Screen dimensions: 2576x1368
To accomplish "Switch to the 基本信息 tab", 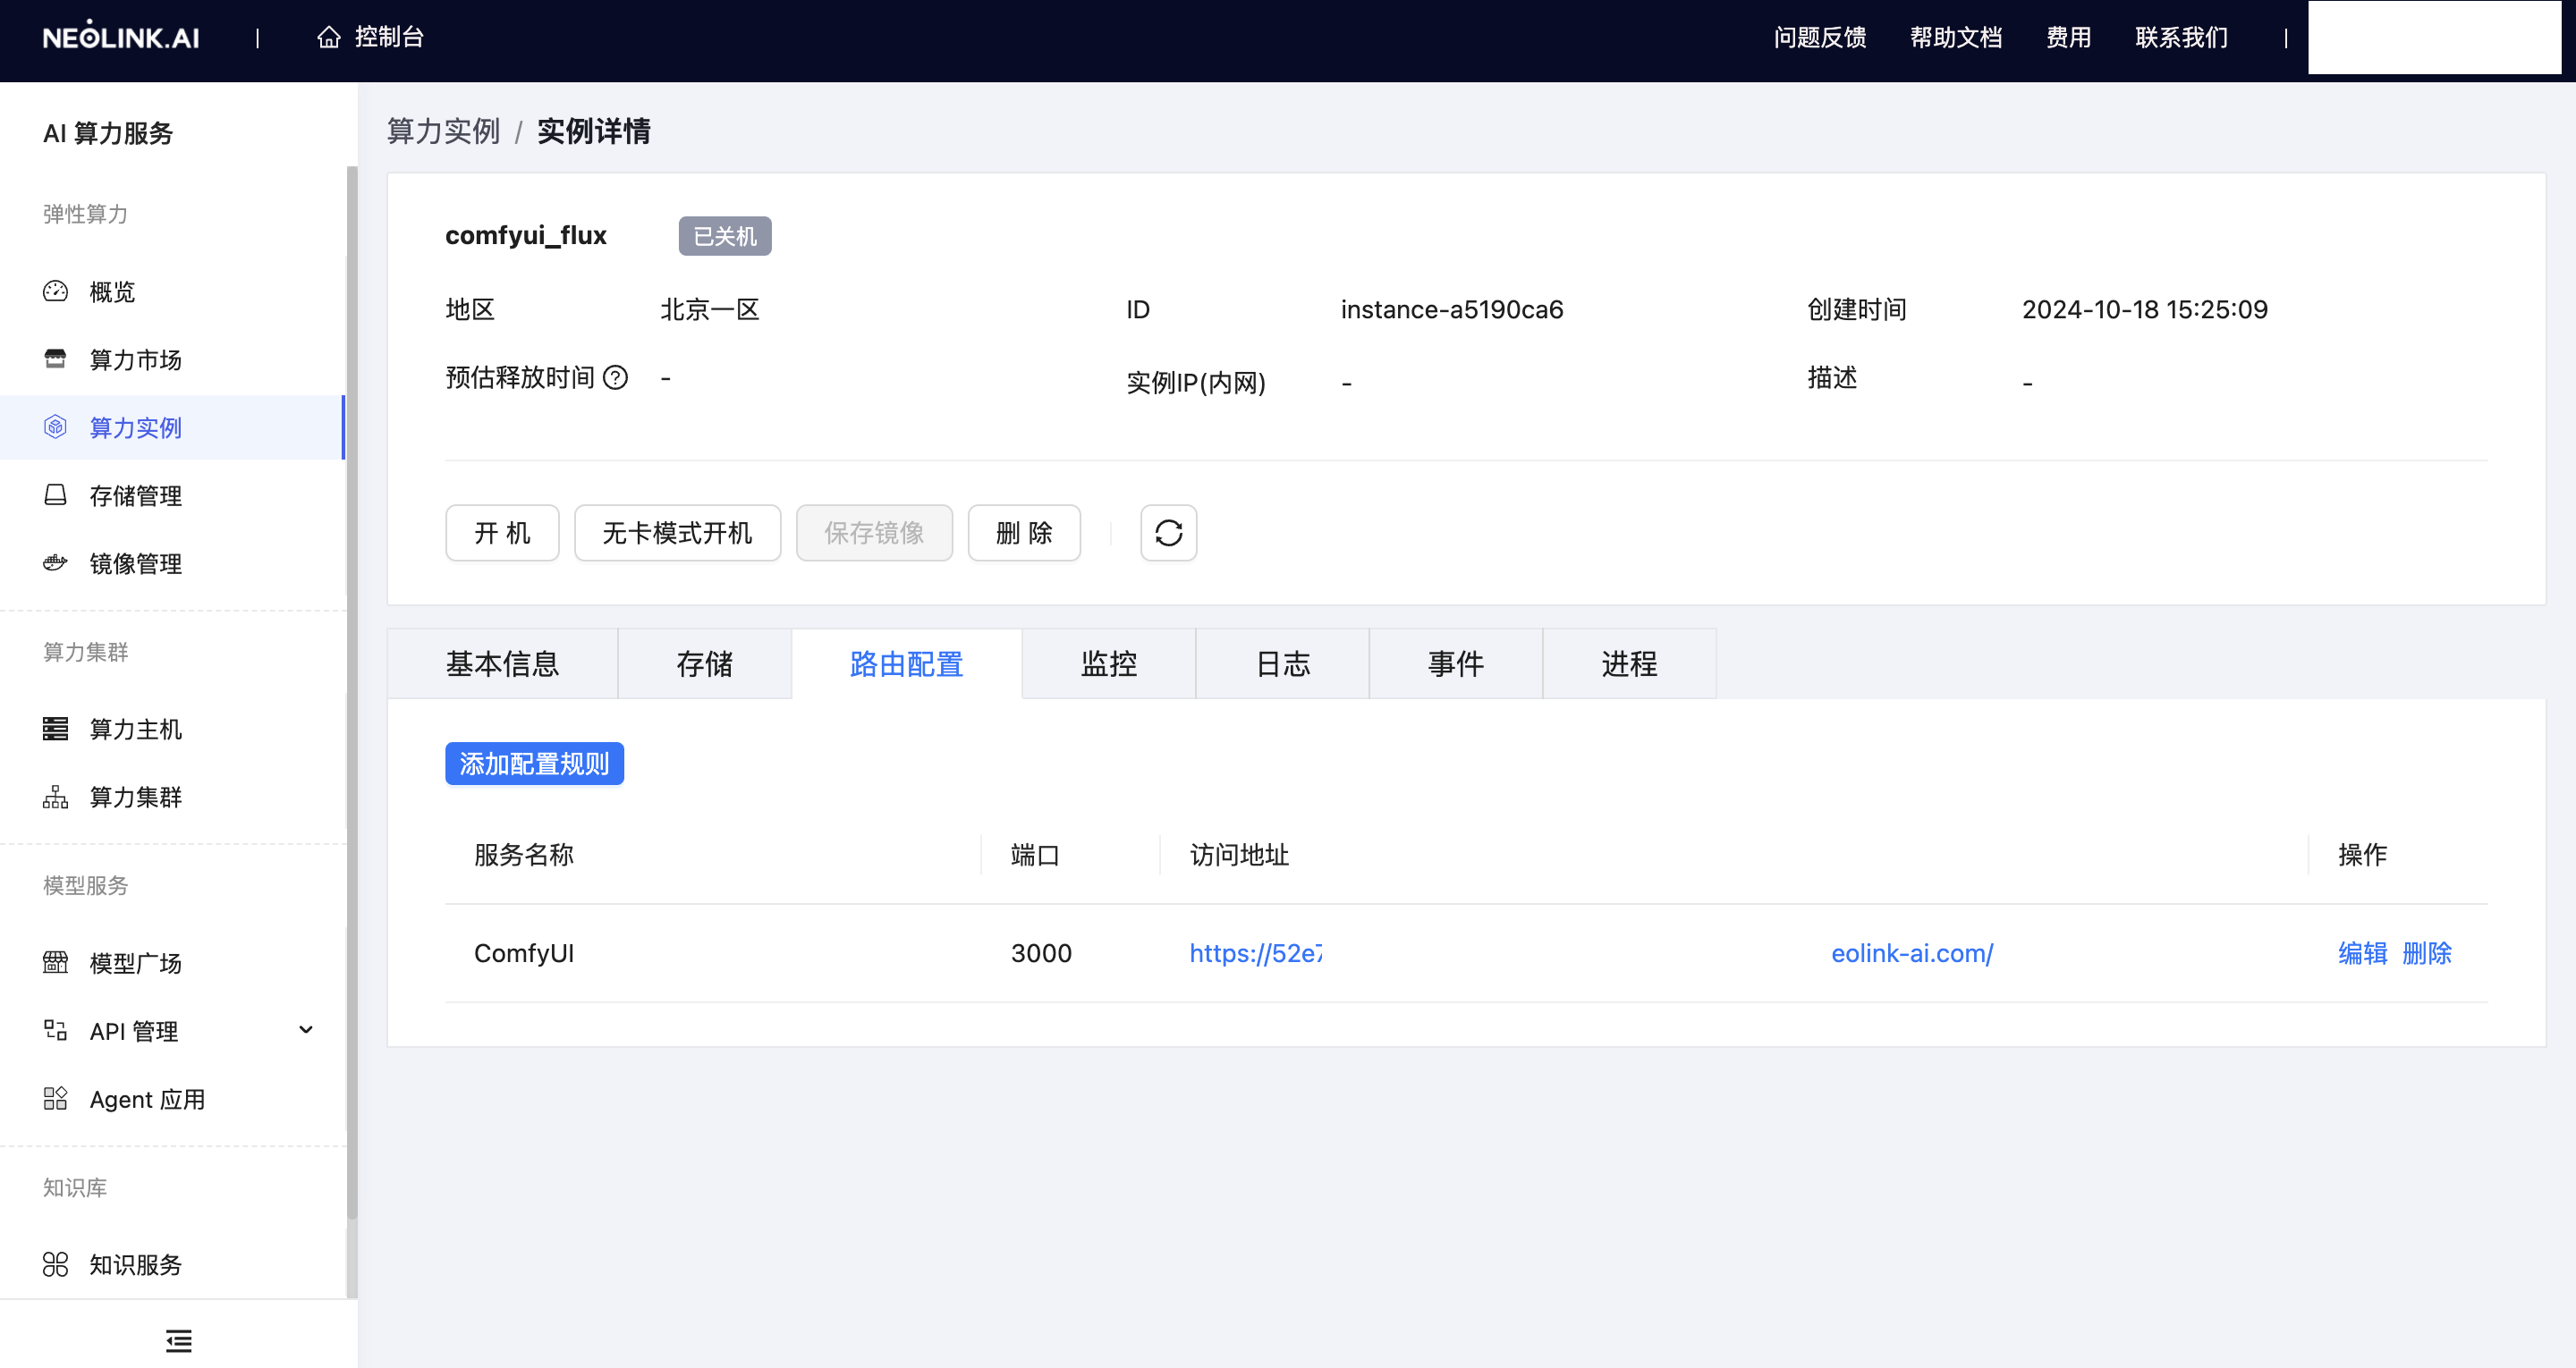I will pyautogui.click(x=502, y=664).
